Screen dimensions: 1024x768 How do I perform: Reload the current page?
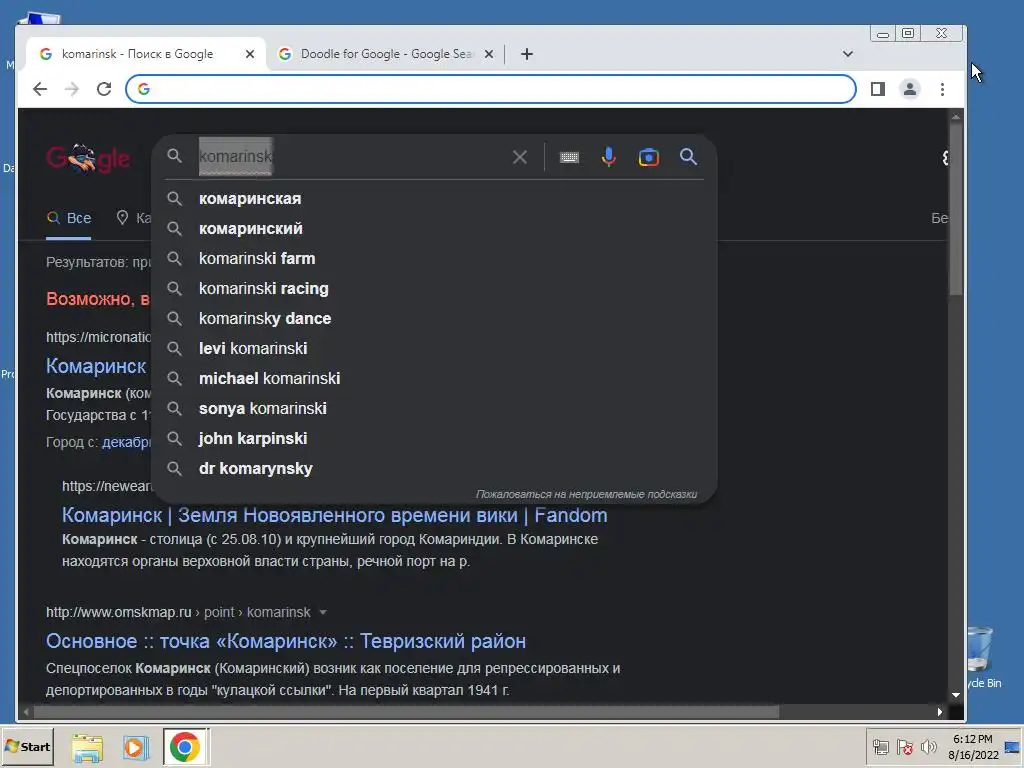[104, 89]
